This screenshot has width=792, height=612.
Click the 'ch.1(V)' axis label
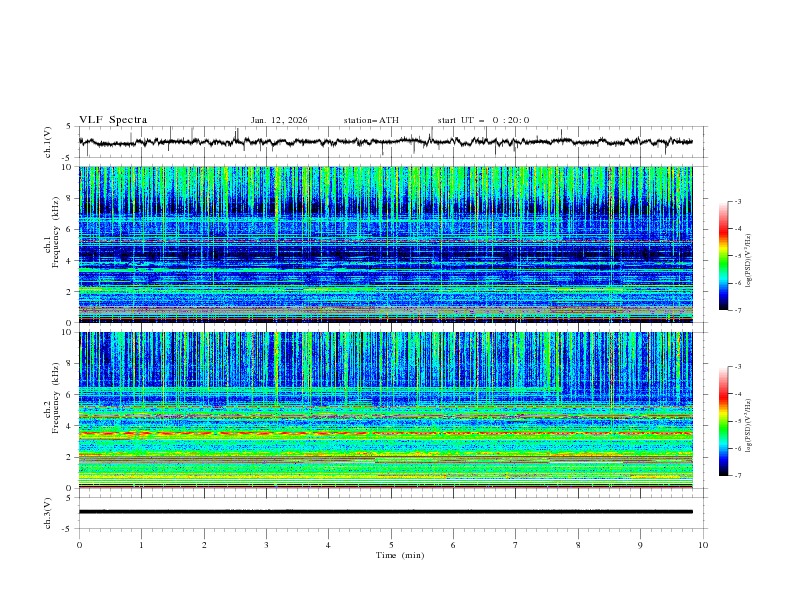pos(49,142)
